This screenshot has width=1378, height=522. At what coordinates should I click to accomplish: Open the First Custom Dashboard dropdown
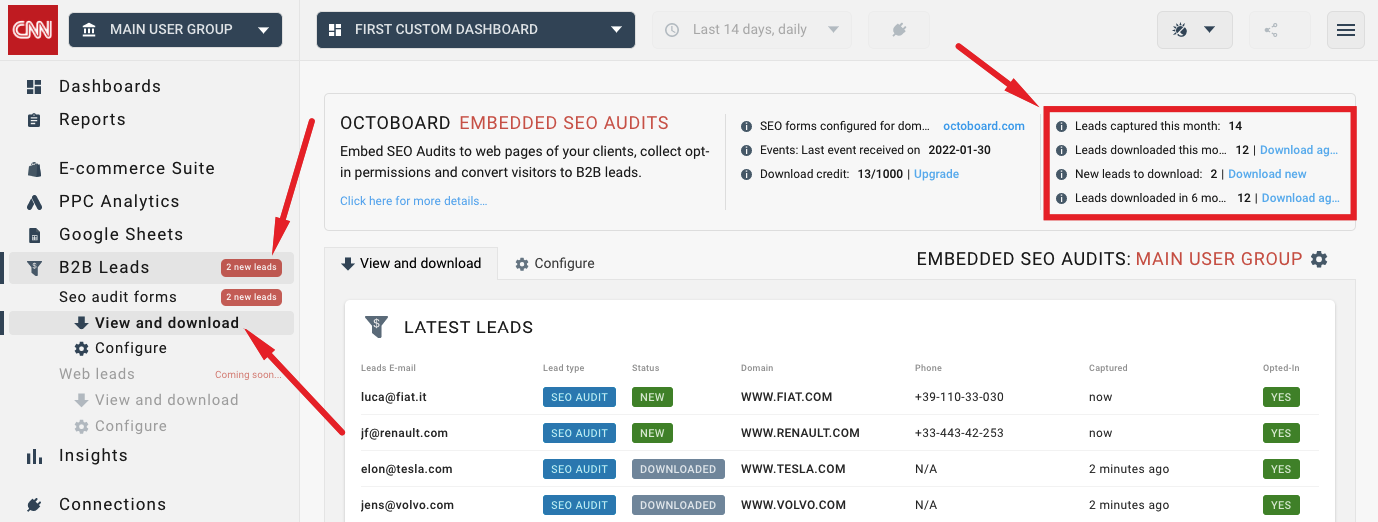(x=475, y=30)
